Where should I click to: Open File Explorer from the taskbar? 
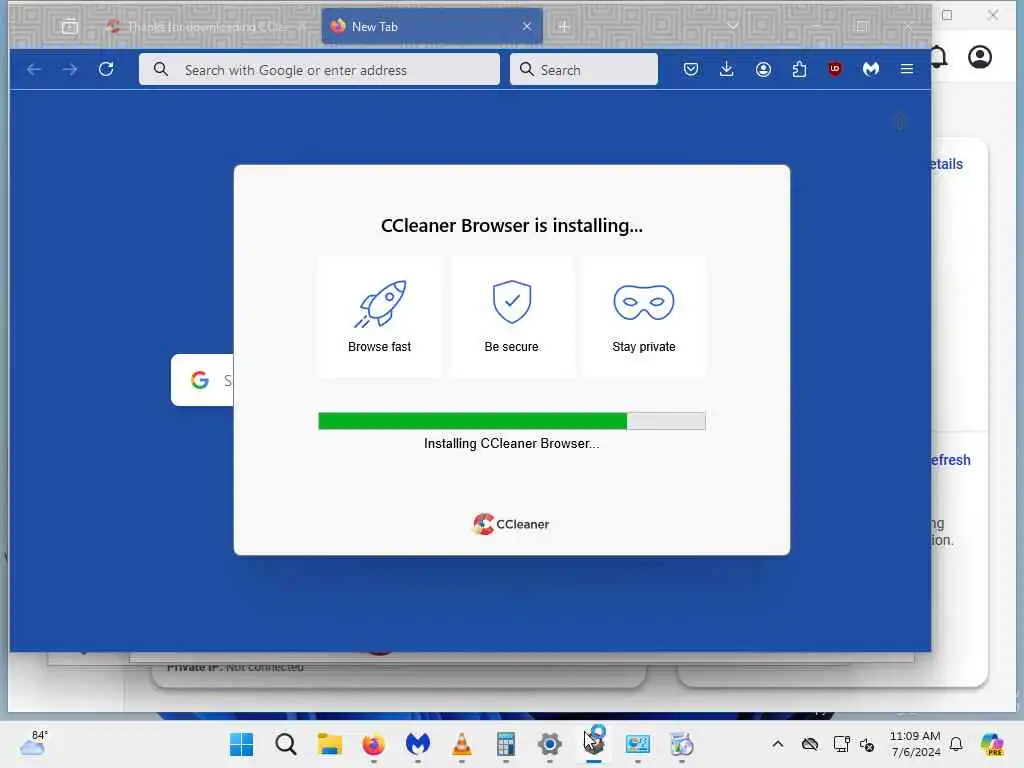329,744
